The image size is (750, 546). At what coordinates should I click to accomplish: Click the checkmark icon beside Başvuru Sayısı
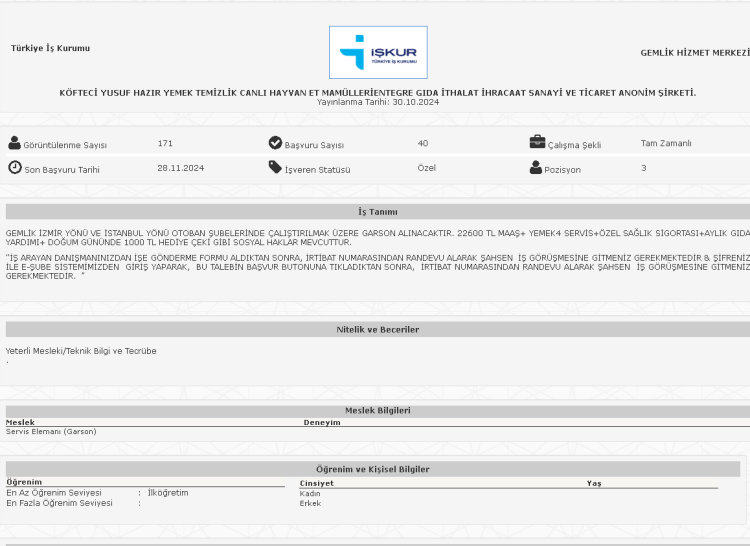[275, 143]
